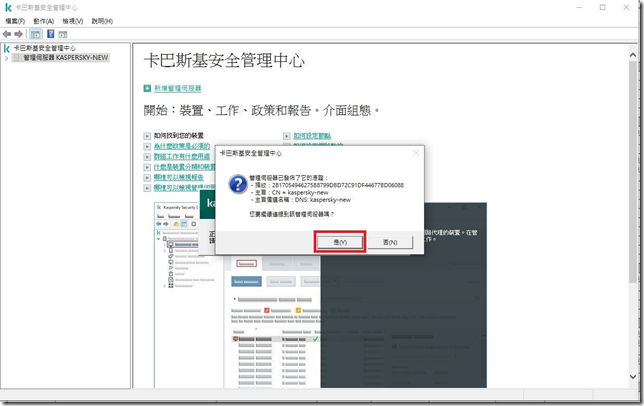The width and height of the screenshot is (644, 406).
Task: Click 是(Y) to connect to server
Action: click(x=343, y=242)
